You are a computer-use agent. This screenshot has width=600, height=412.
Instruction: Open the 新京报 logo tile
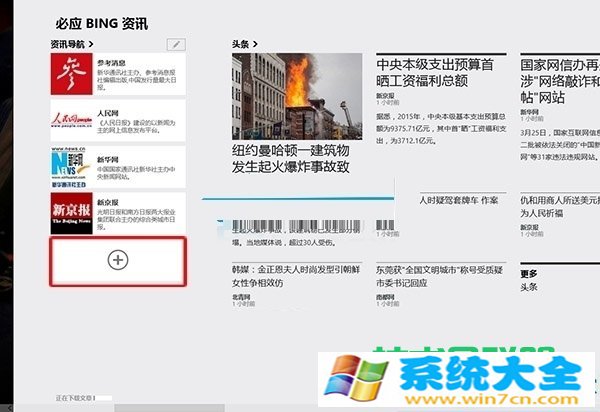pyautogui.click(x=72, y=213)
